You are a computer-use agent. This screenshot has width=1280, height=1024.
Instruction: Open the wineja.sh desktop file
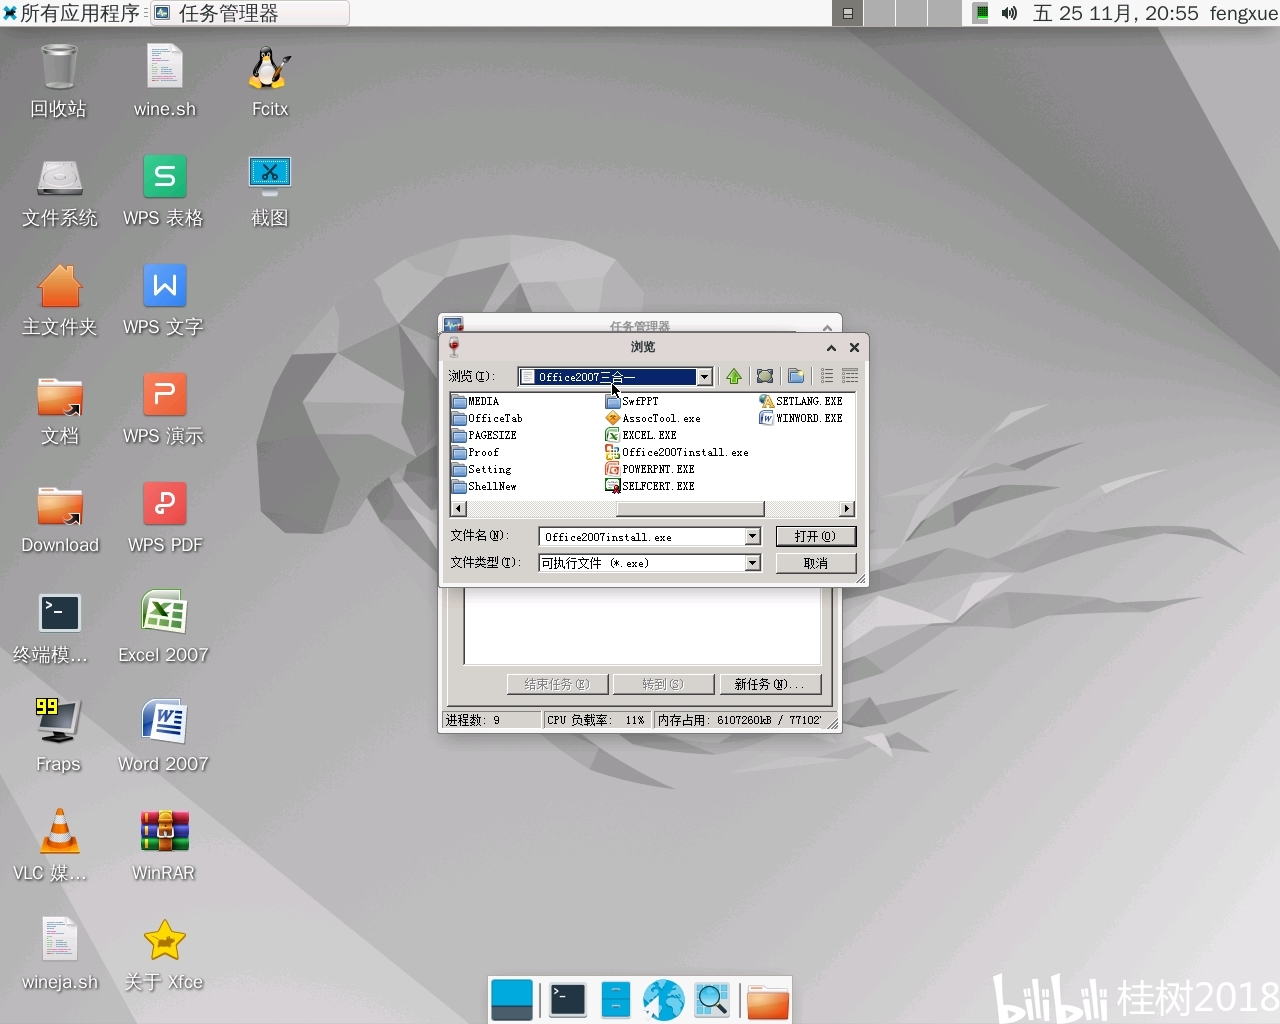pos(60,955)
